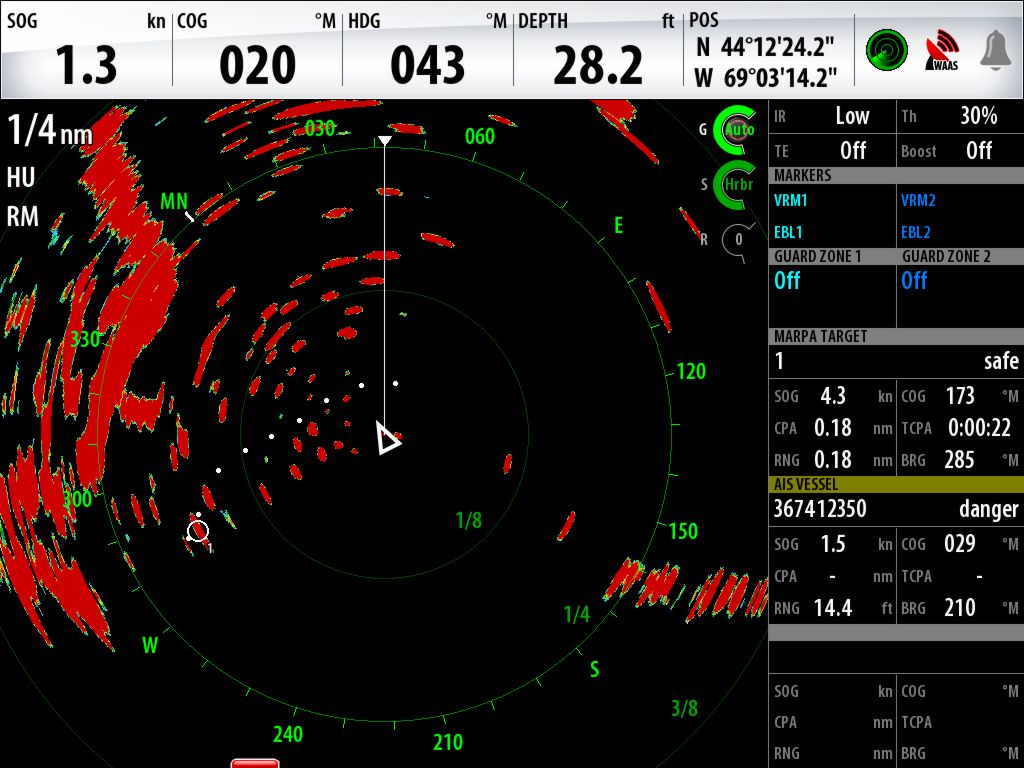Tap the COG 020 data field
The width and height of the screenshot is (1024, 768).
(x=257, y=50)
